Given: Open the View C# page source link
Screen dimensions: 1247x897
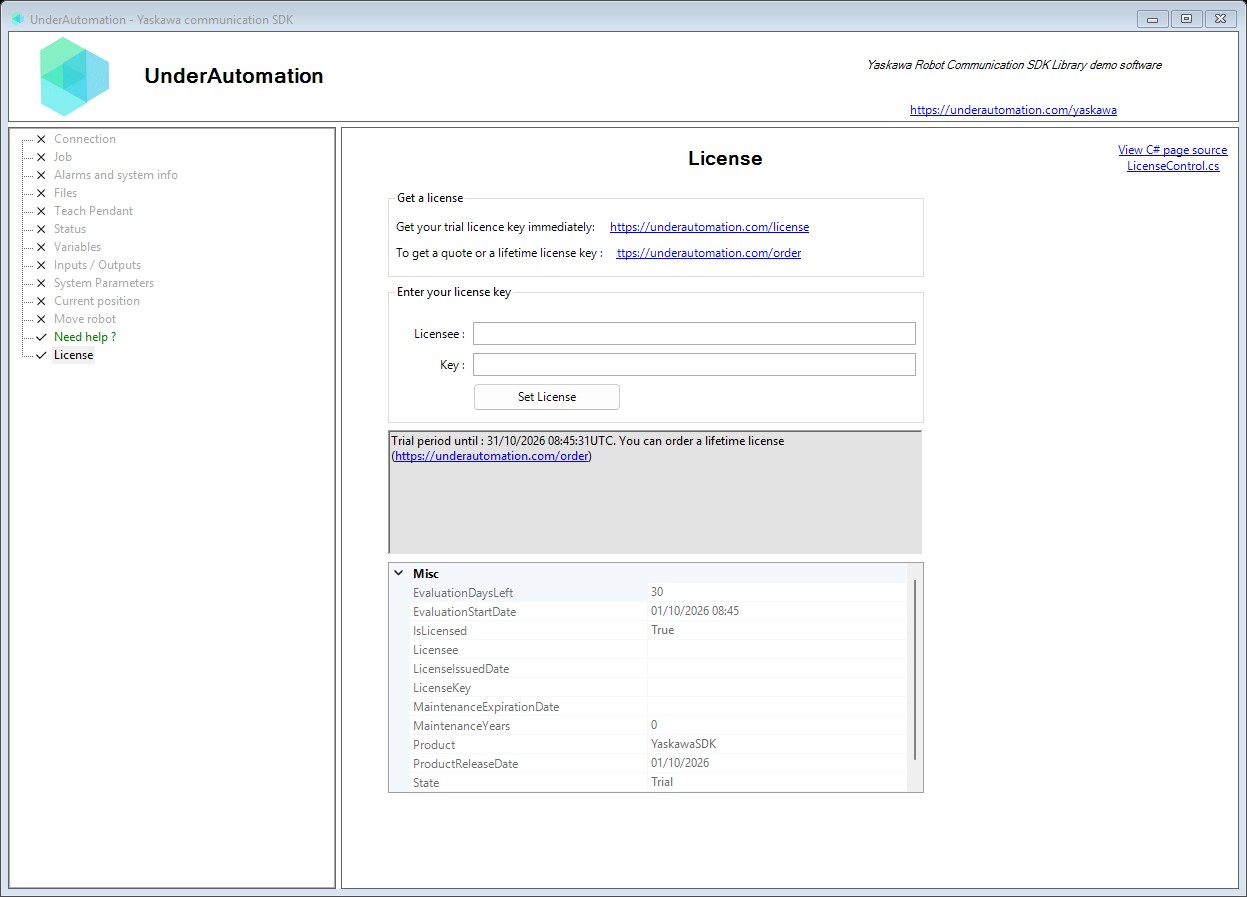Looking at the screenshot, I should [1172, 150].
